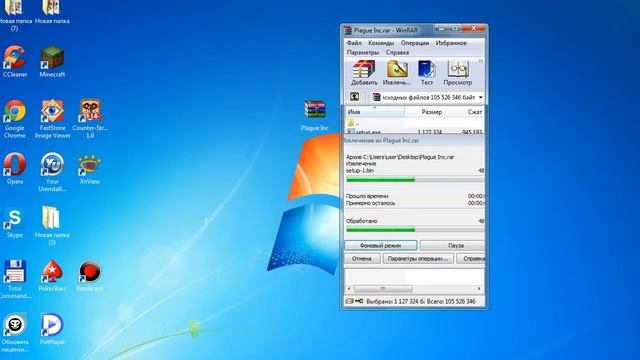This screenshot has width=640, height=360.
Task: Select Обновить лицензию desktop shortcut
Action: [15, 332]
